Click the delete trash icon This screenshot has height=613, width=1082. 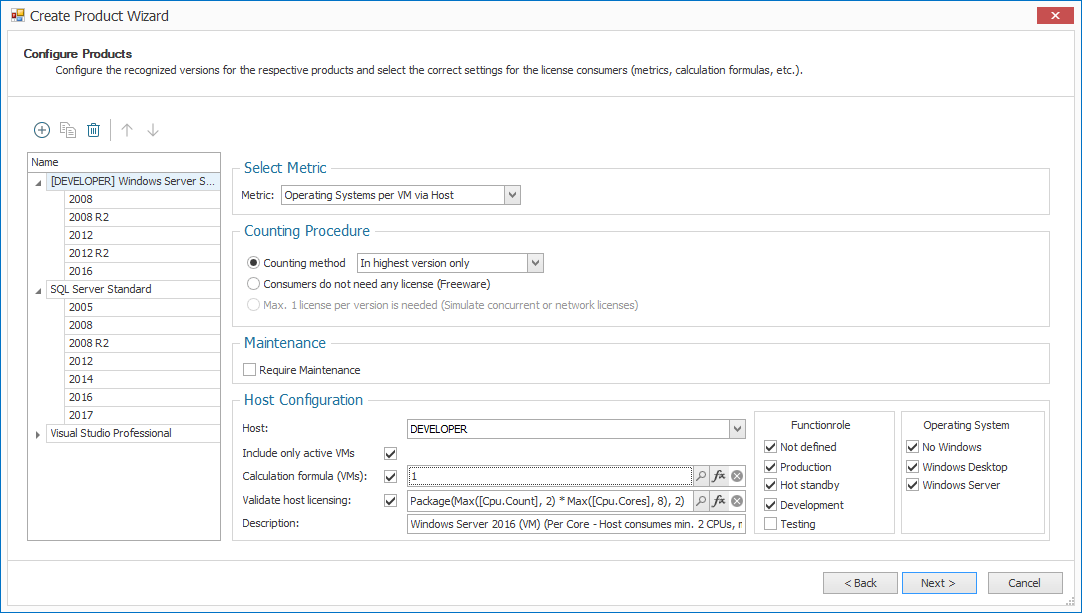(93, 130)
